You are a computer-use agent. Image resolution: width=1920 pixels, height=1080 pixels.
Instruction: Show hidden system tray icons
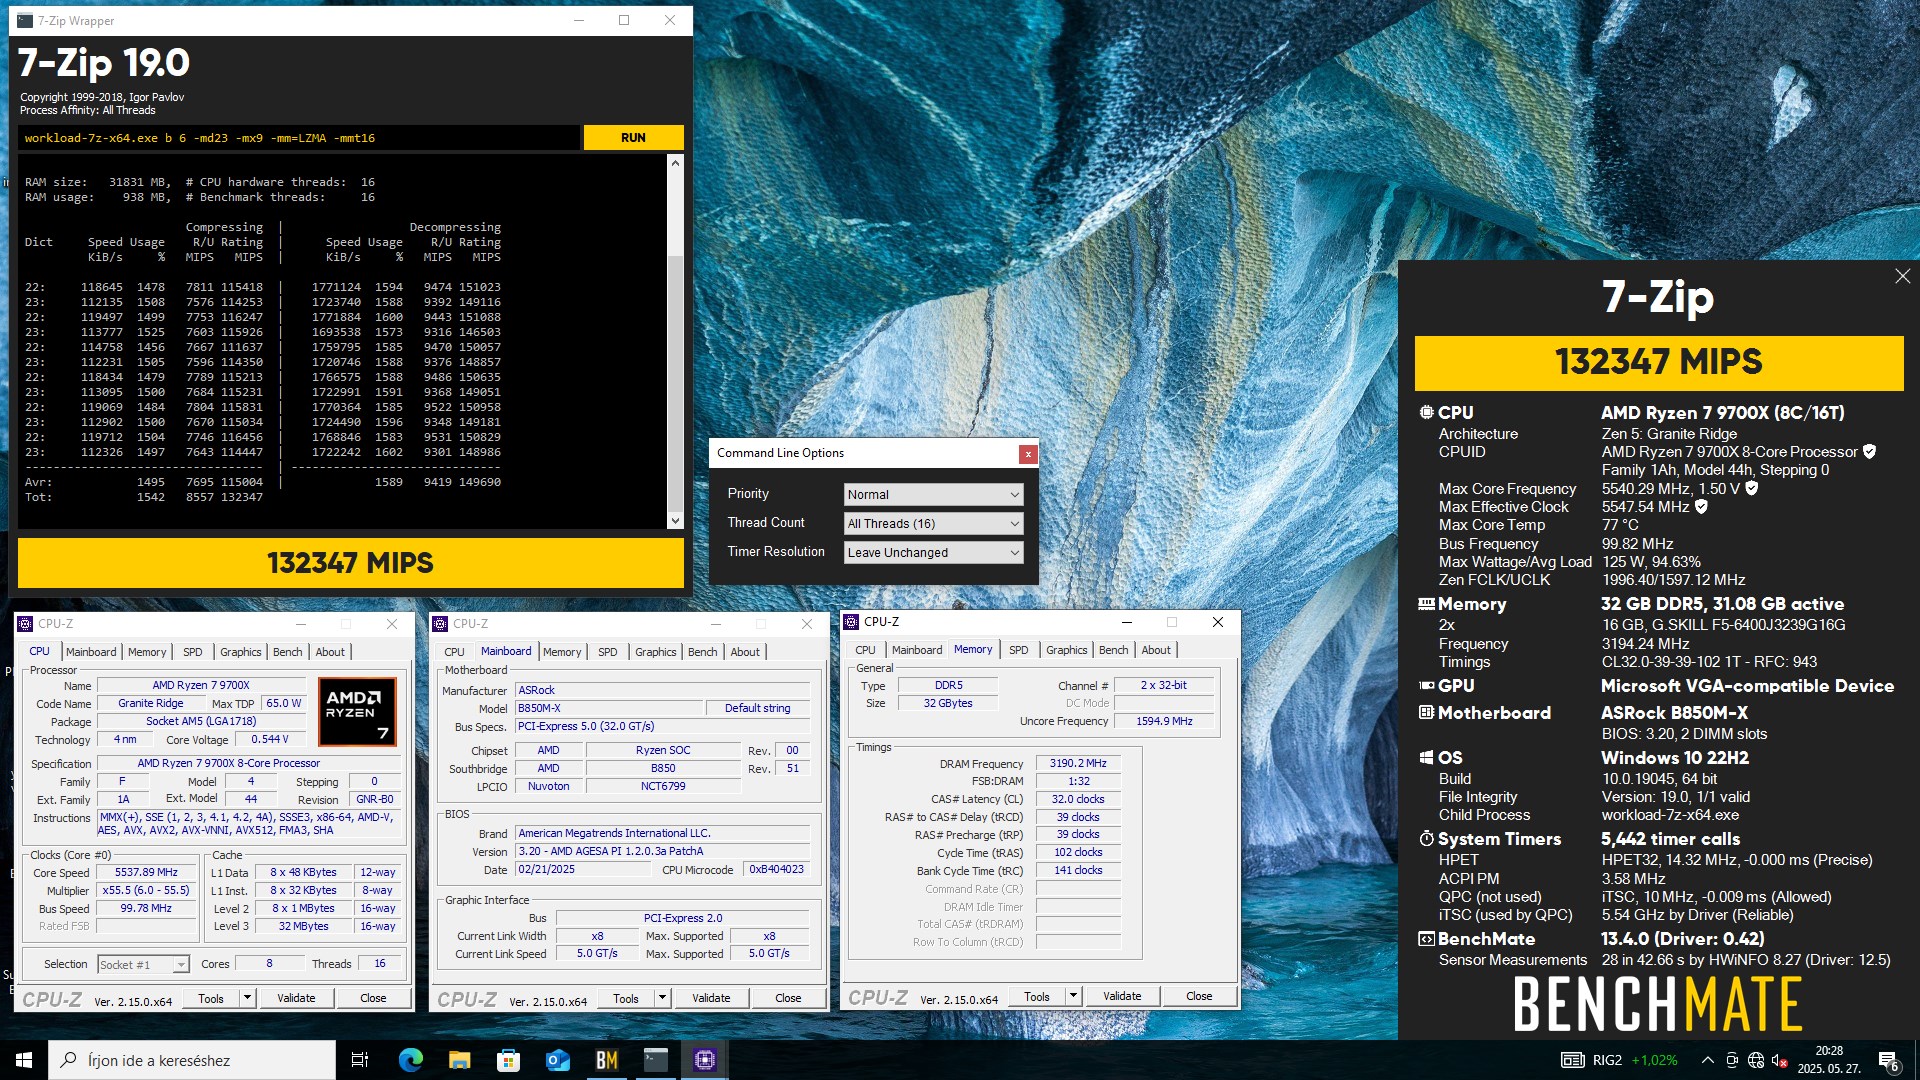click(x=1707, y=1060)
